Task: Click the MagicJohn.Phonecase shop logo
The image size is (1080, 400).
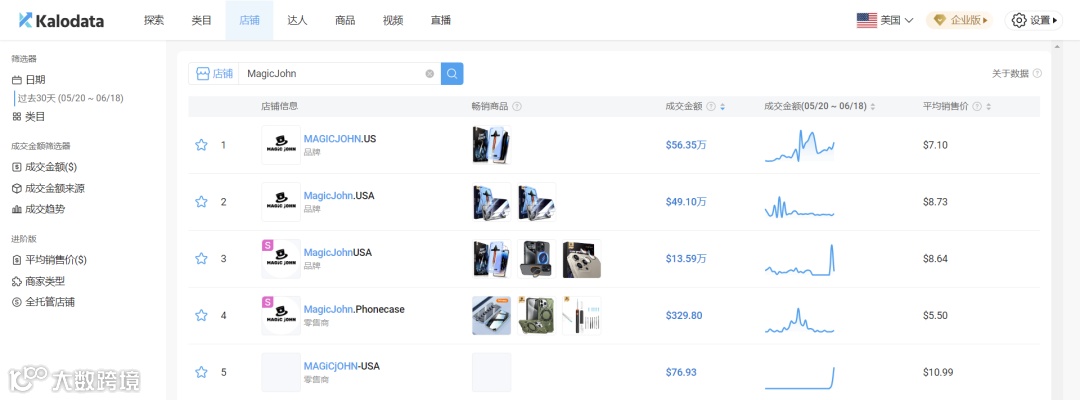Action: (281, 315)
